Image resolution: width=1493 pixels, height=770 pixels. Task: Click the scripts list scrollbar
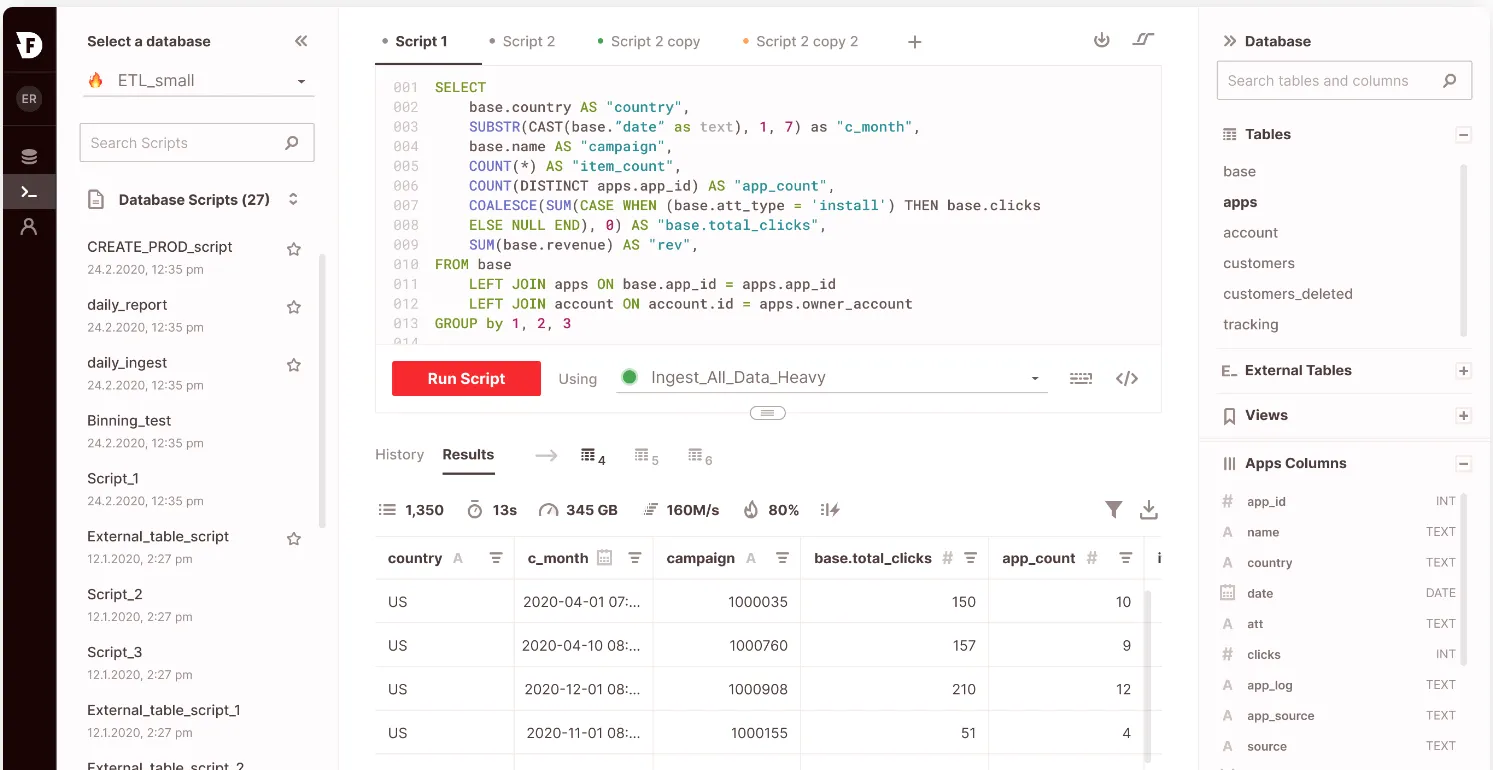[x=322, y=390]
